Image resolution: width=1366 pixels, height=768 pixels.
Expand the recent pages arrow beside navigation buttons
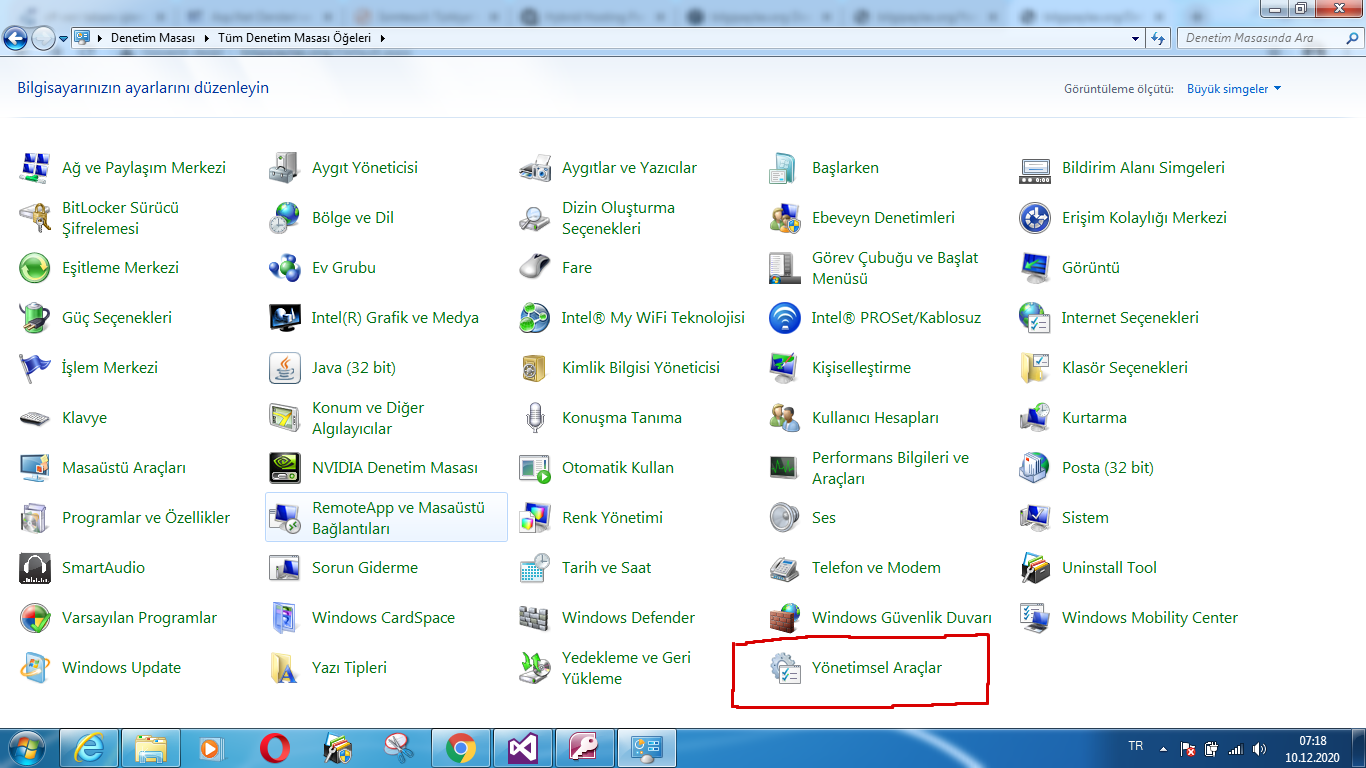(x=64, y=39)
